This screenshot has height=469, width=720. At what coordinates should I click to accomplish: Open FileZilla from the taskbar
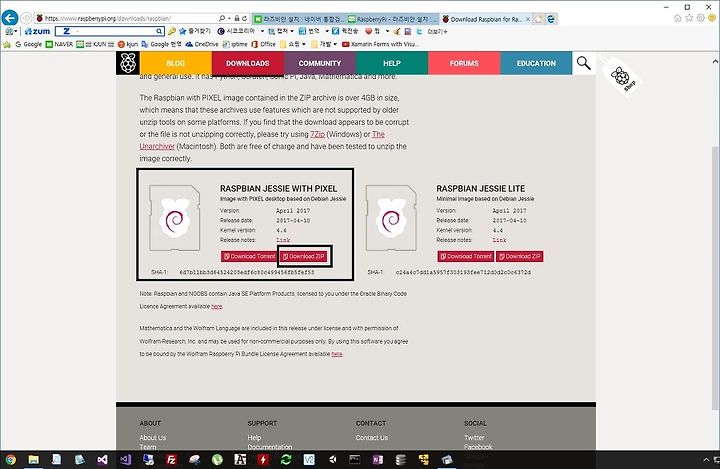pyautogui.click(x=171, y=459)
